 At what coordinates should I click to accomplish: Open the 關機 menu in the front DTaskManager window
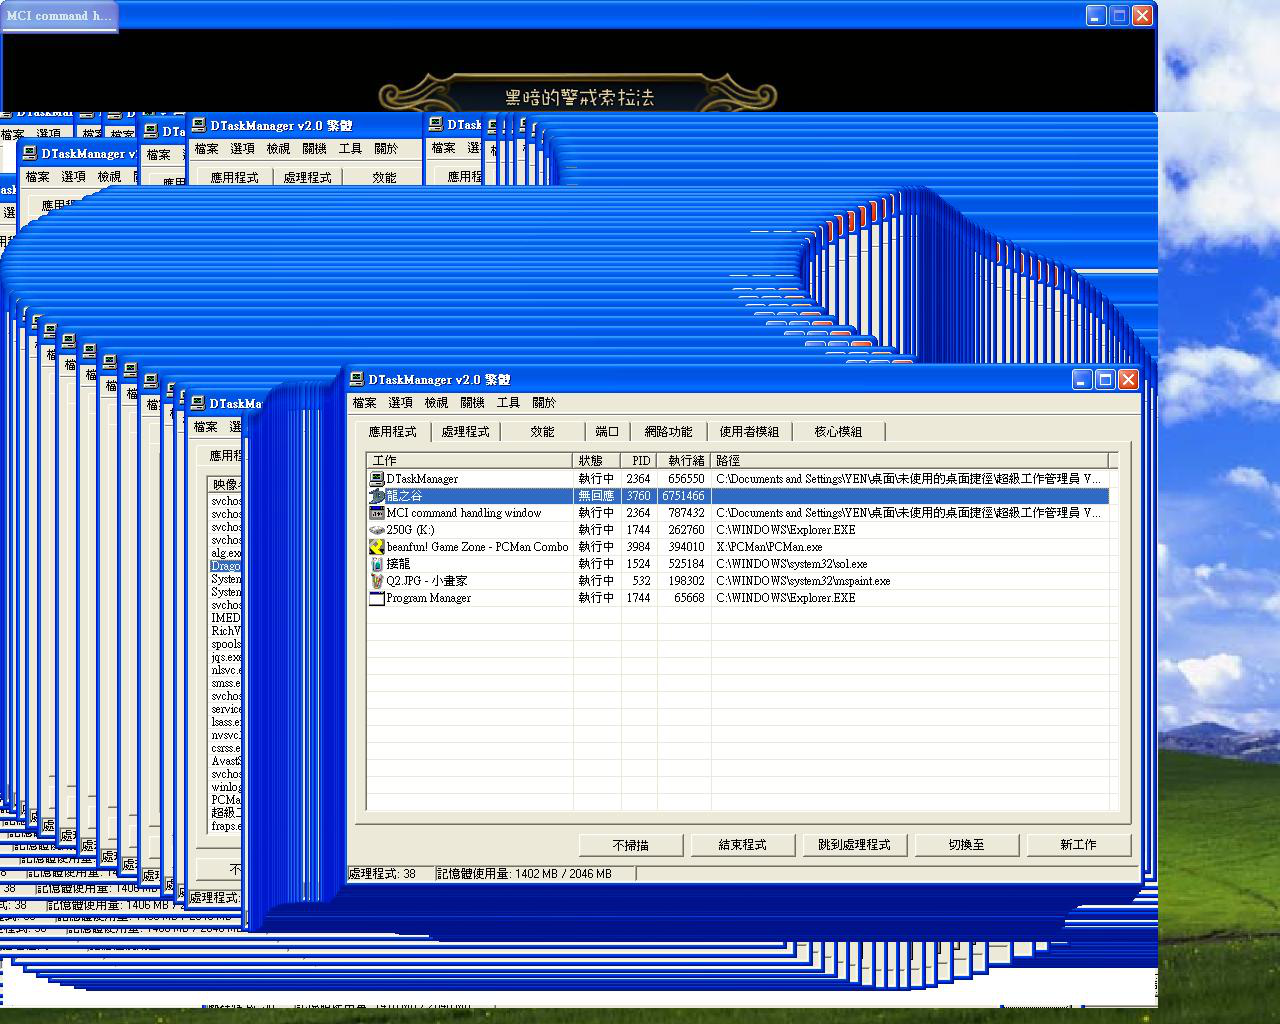click(x=472, y=403)
